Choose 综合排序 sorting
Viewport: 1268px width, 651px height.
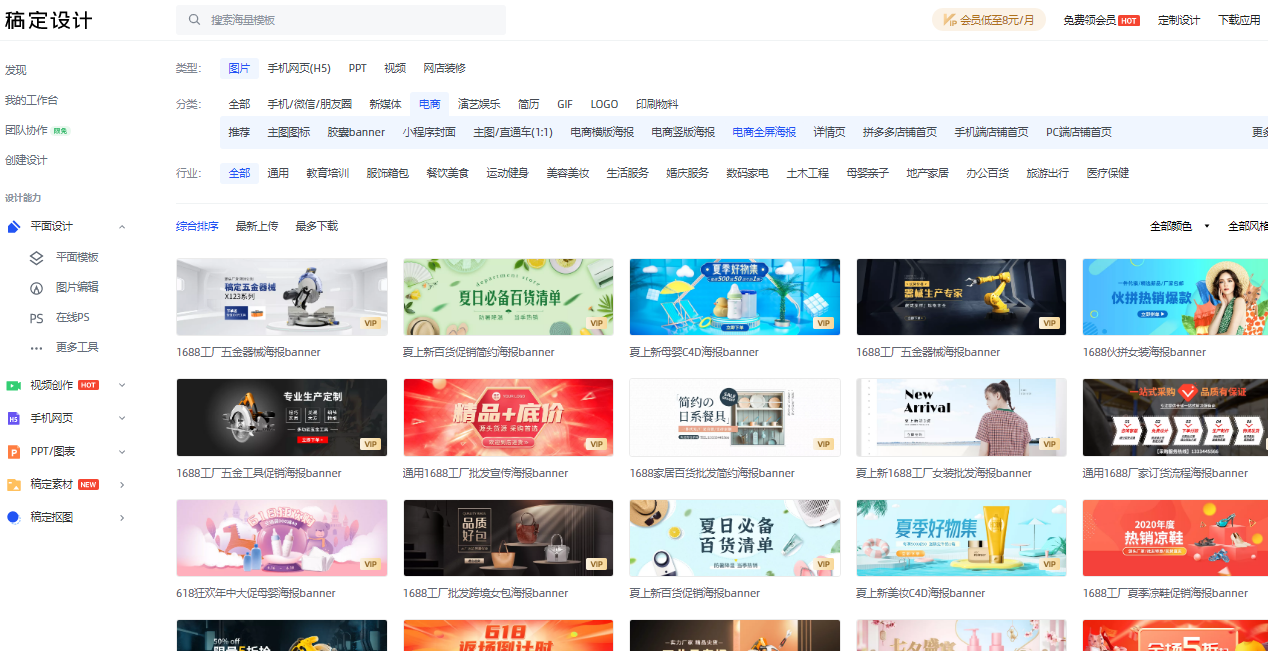(x=197, y=227)
